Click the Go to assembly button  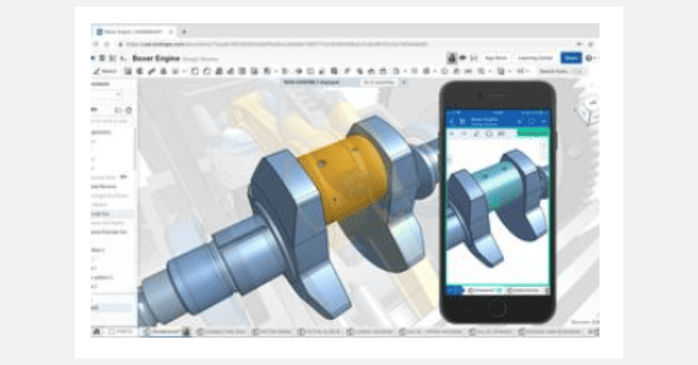tap(379, 82)
